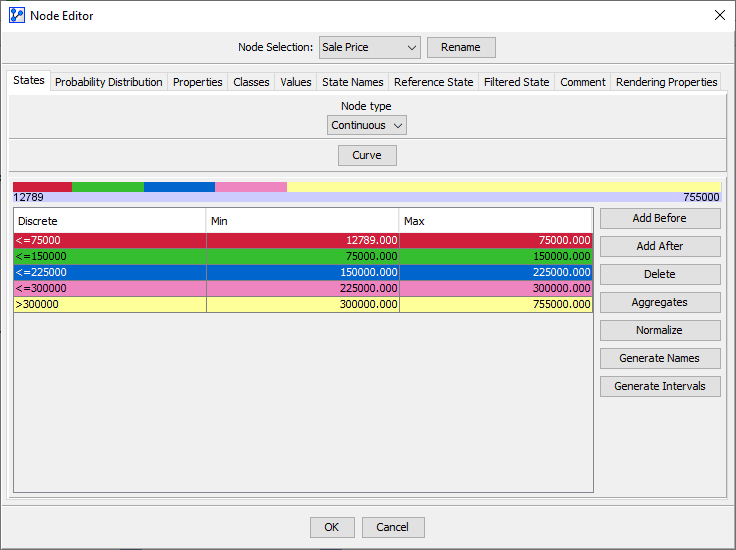Go to the Classes tab
The width and height of the screenshot is (736, 550).
pyautogui.click(x=251, y=82)
